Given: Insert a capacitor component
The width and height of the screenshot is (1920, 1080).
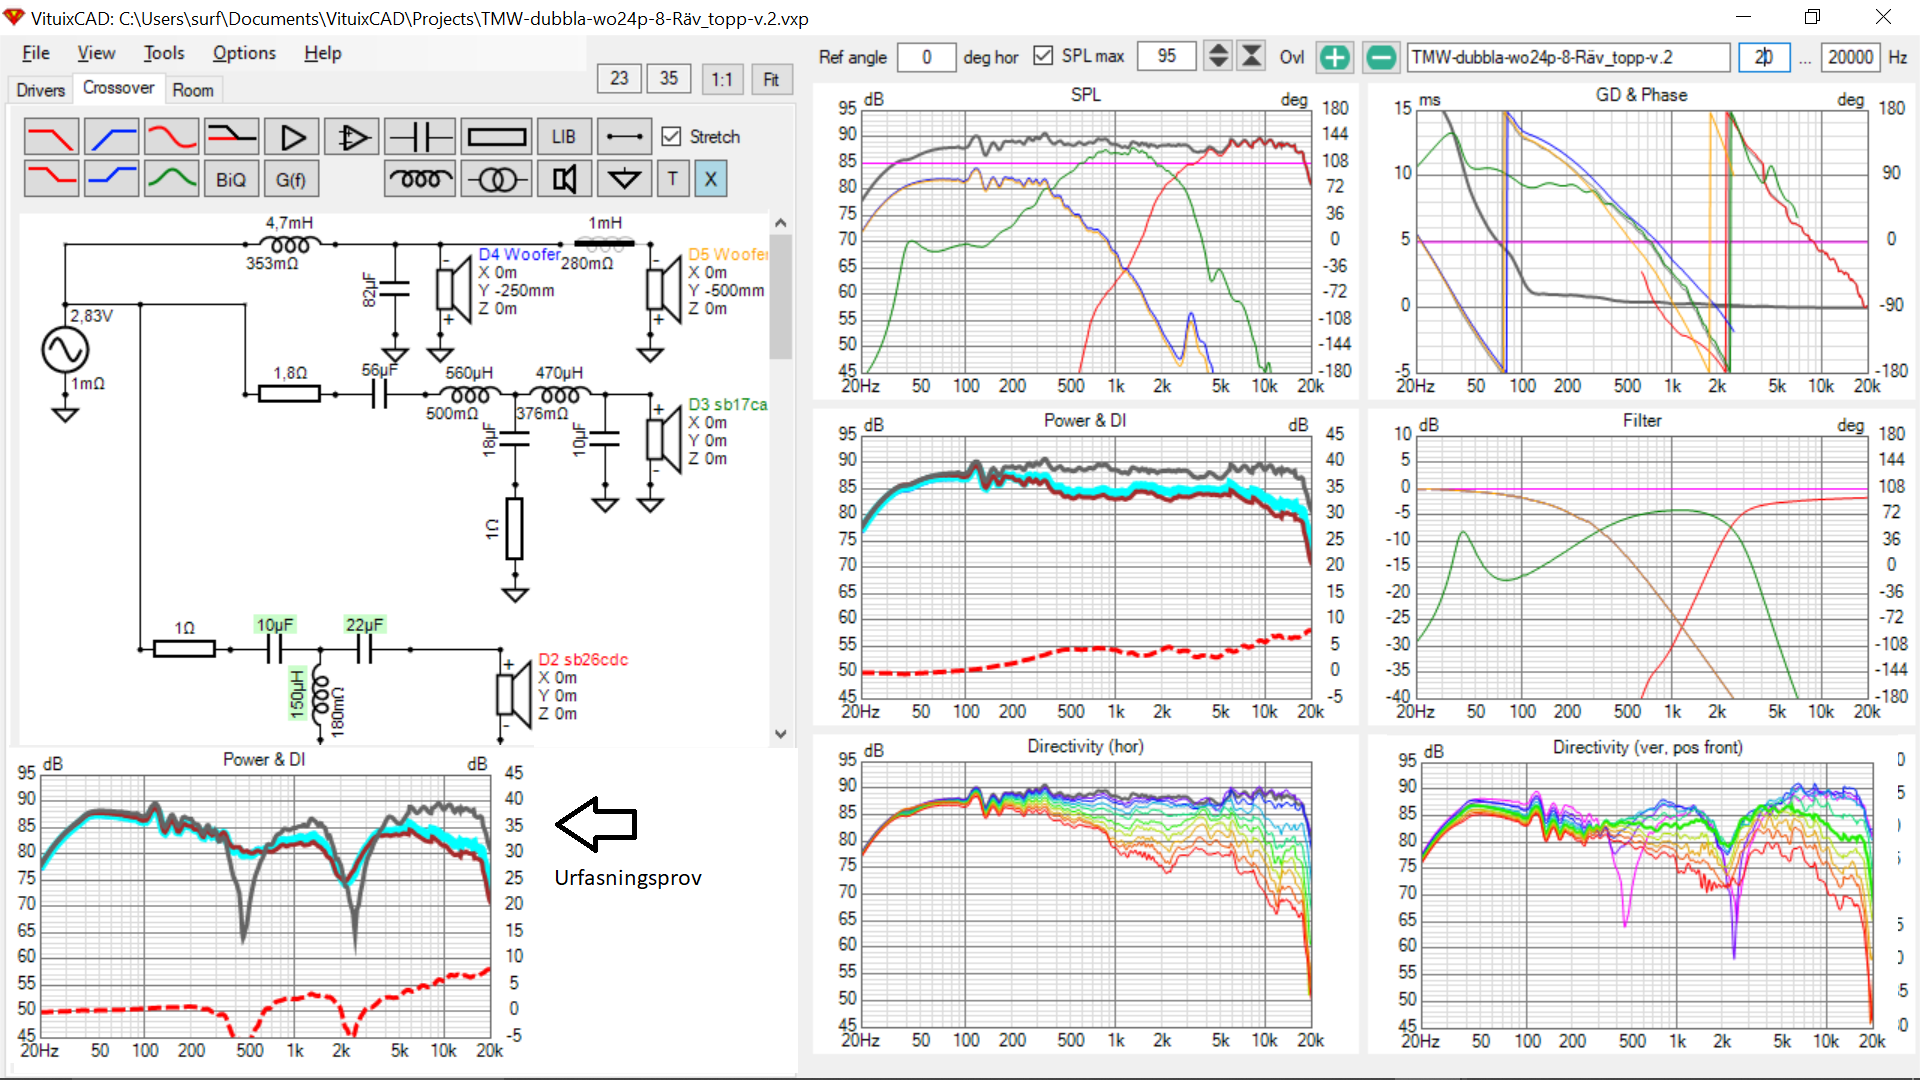Looking at the screenshot, I should tap(420, 137).
